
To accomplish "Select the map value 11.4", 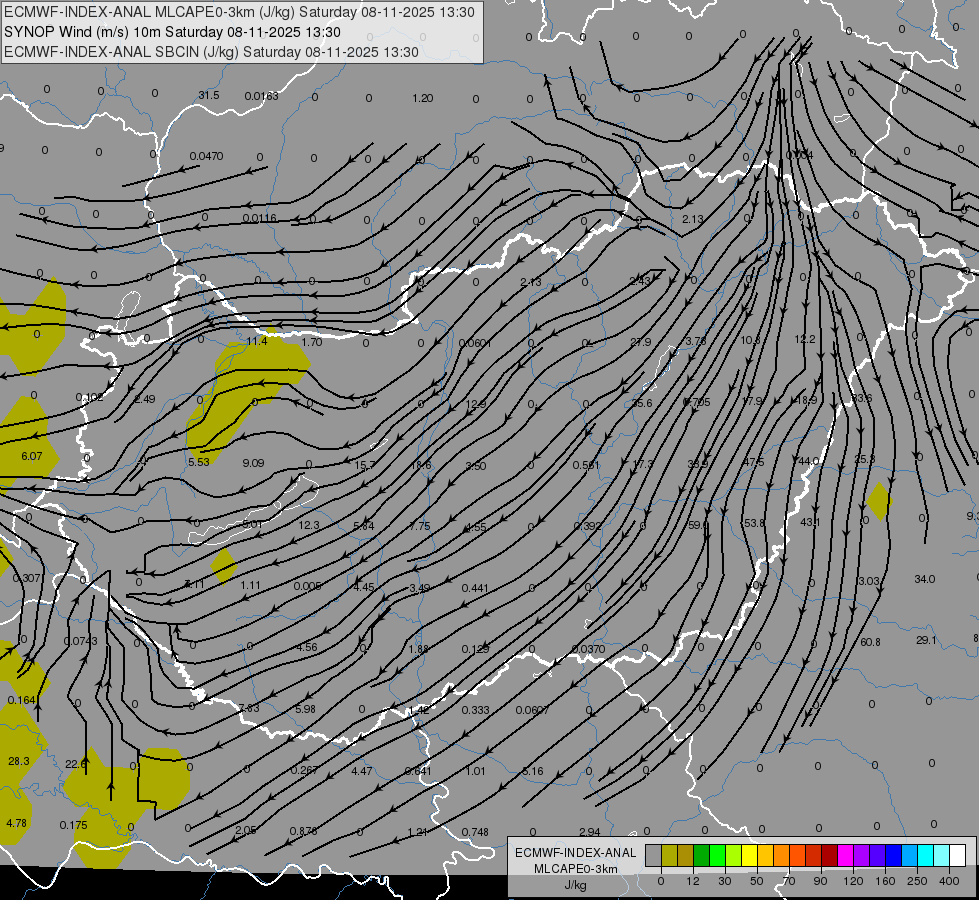I will (257, 341).
